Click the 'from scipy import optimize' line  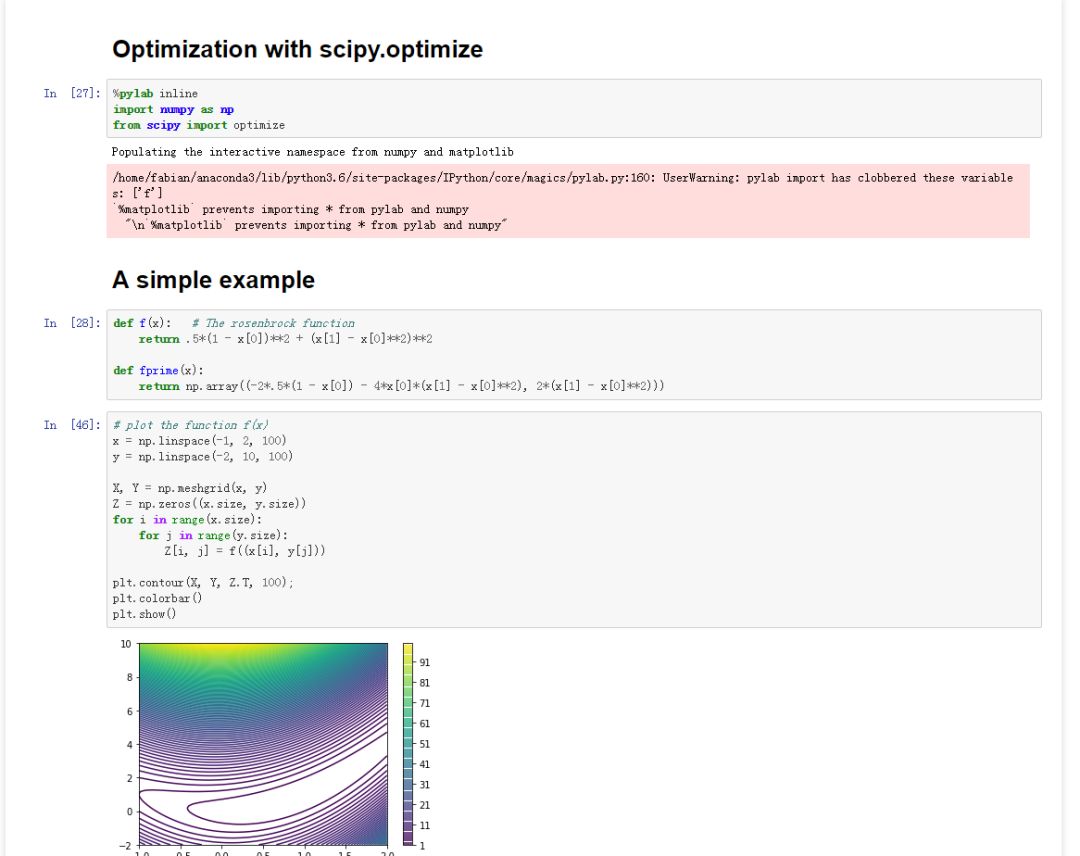pos(199,125)
